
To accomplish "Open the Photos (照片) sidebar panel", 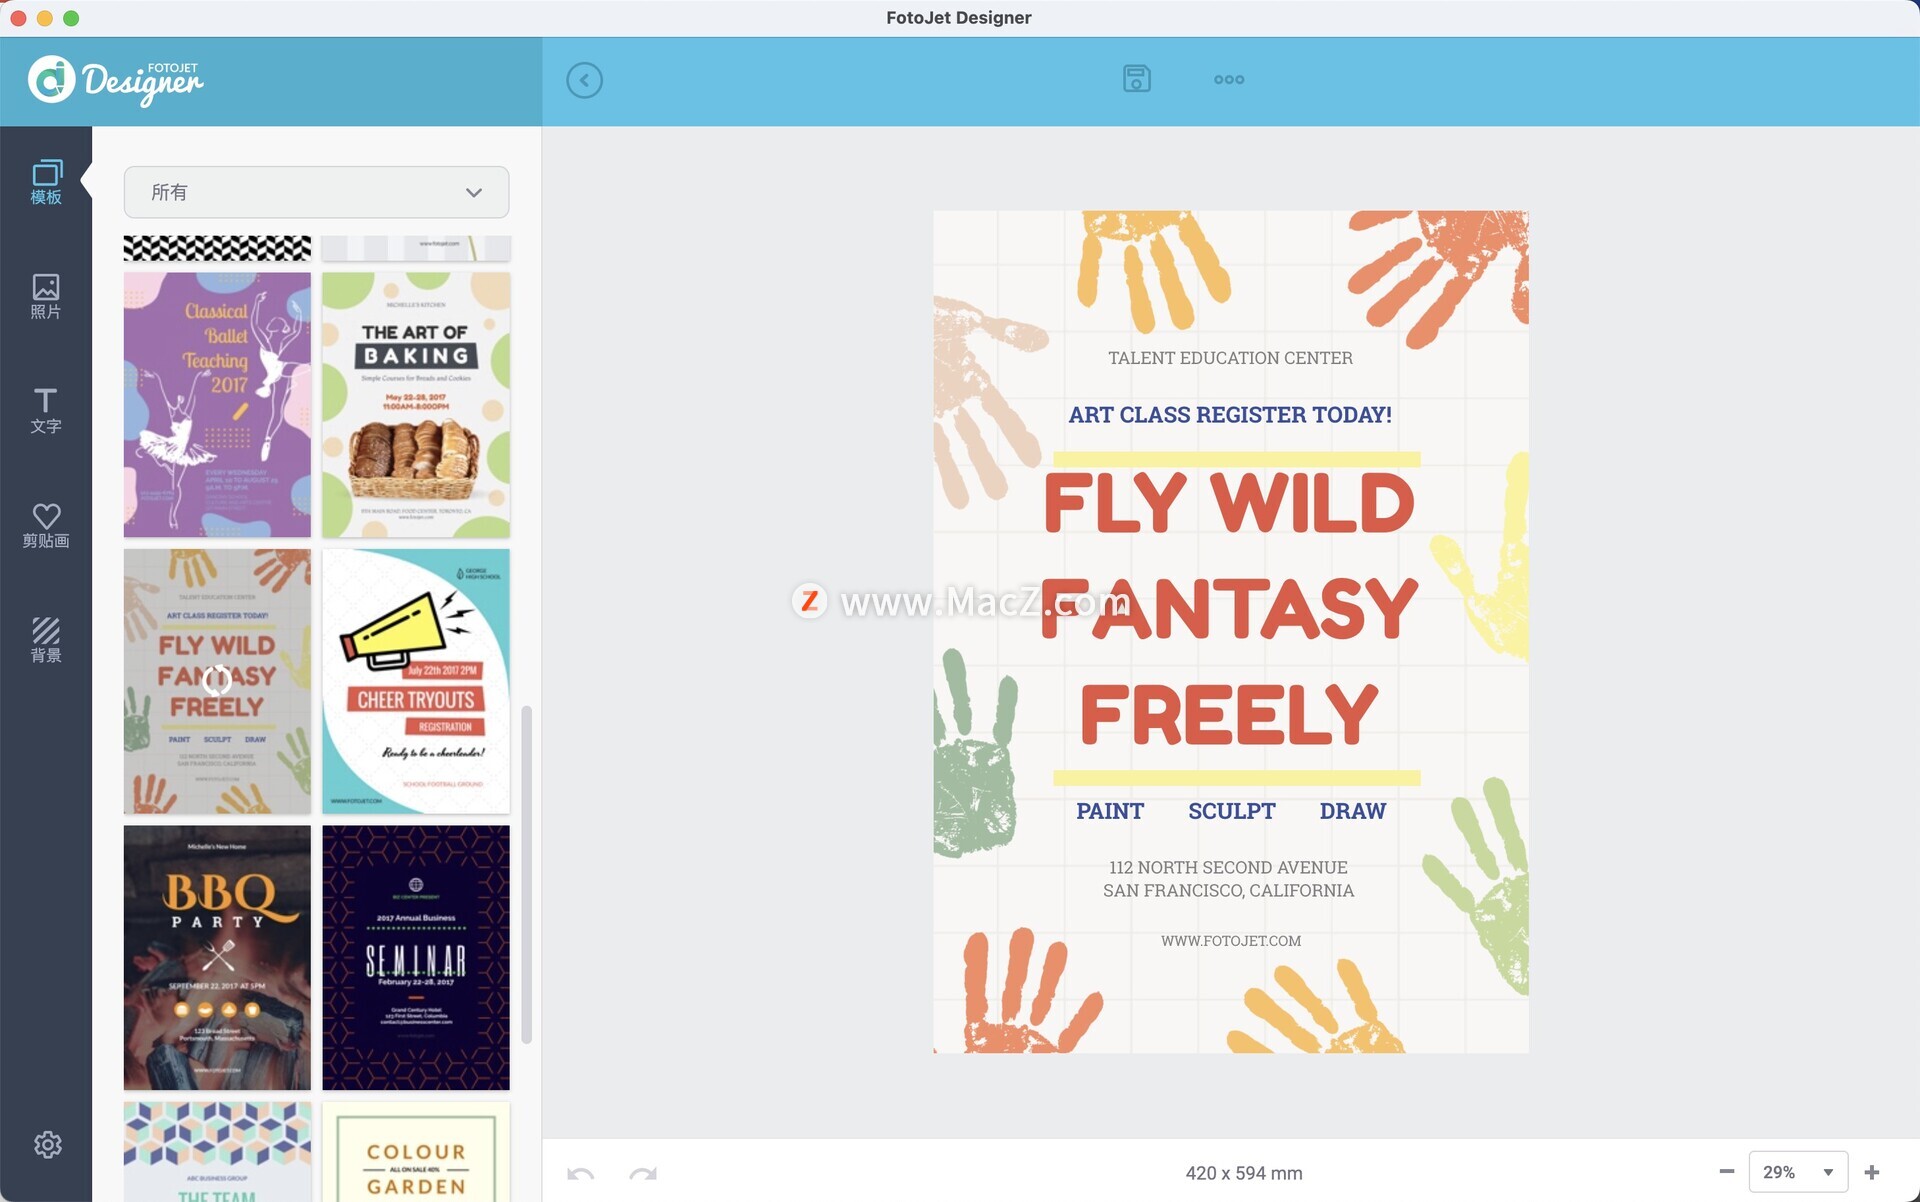I will 46,297.
